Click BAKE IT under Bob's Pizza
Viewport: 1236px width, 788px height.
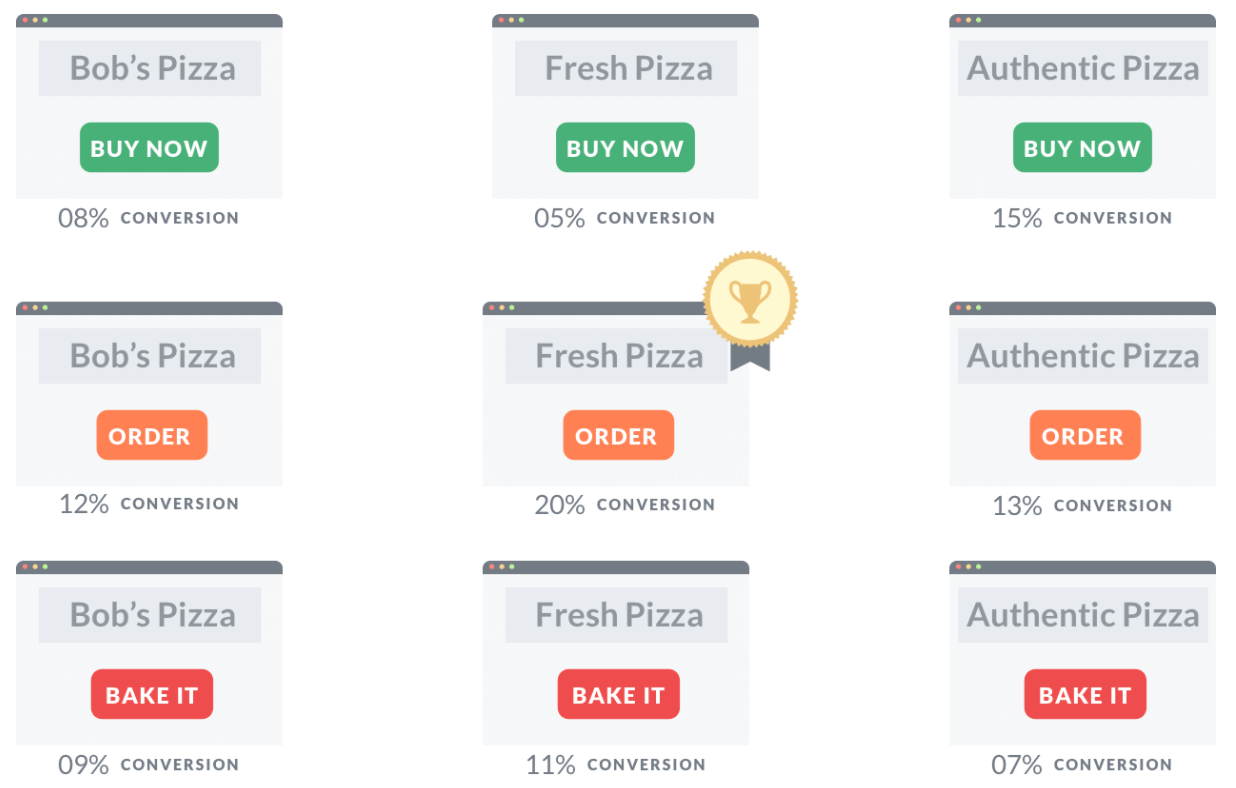click(152, 694)
